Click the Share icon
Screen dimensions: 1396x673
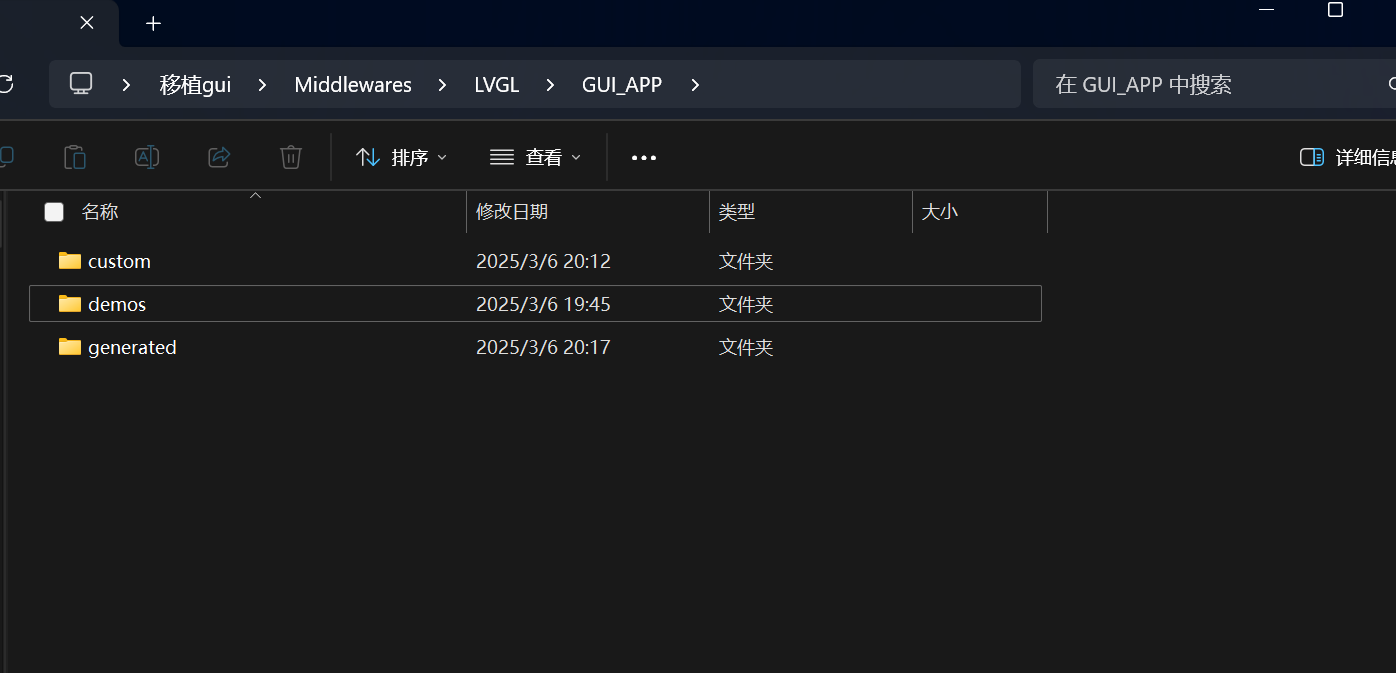219,157
